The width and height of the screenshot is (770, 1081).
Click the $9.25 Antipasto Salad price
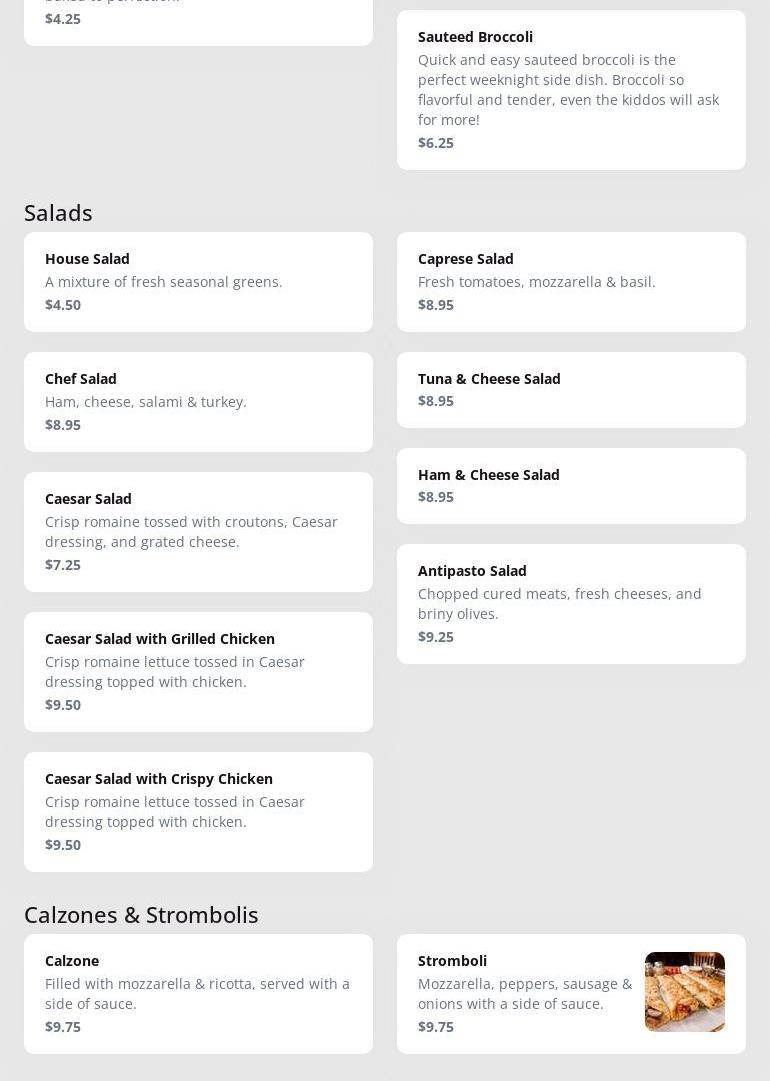(436, 636)
